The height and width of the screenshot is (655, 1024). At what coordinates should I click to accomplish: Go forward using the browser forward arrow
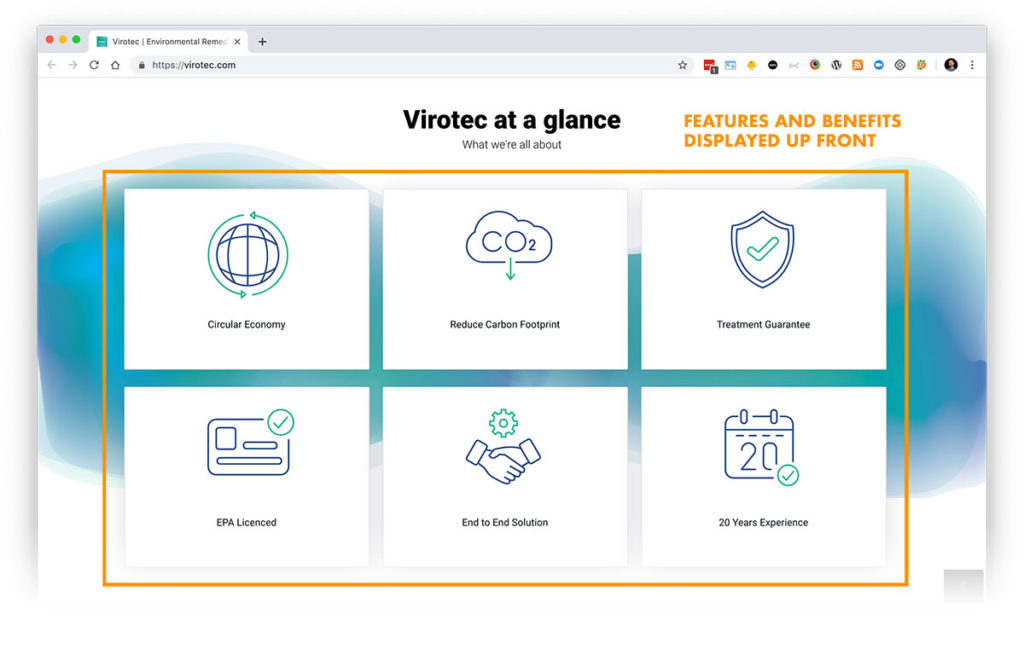73,65
